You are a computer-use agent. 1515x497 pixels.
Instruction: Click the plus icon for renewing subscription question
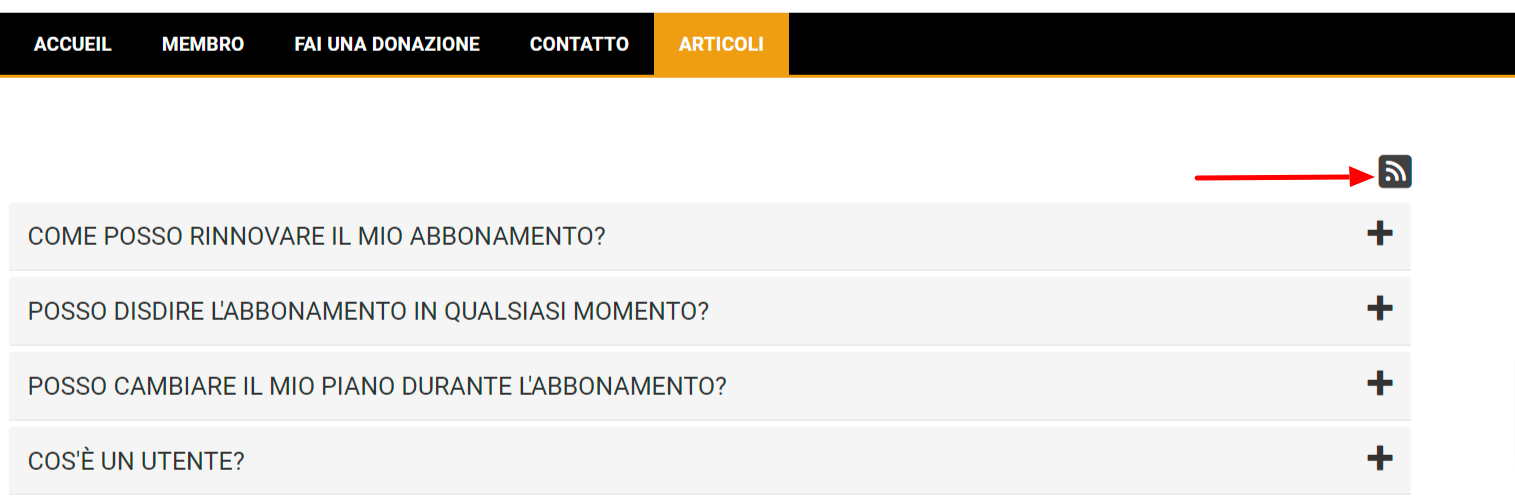click(x=1379, y=234)
